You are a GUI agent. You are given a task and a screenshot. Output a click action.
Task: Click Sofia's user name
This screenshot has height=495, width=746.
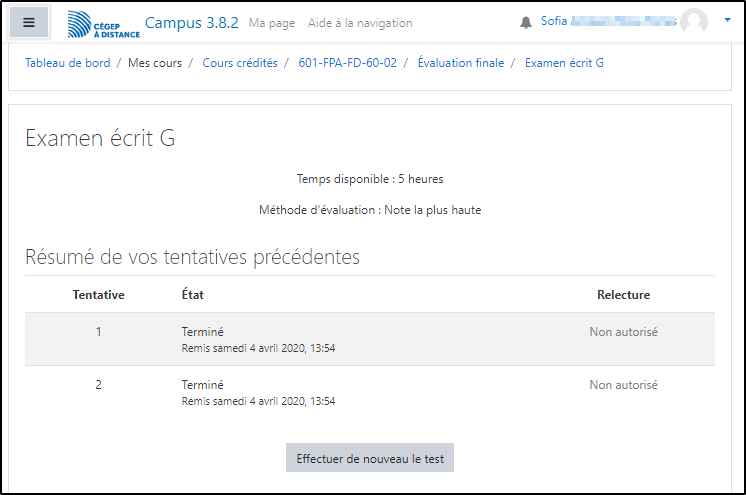(x=606, y=21)
